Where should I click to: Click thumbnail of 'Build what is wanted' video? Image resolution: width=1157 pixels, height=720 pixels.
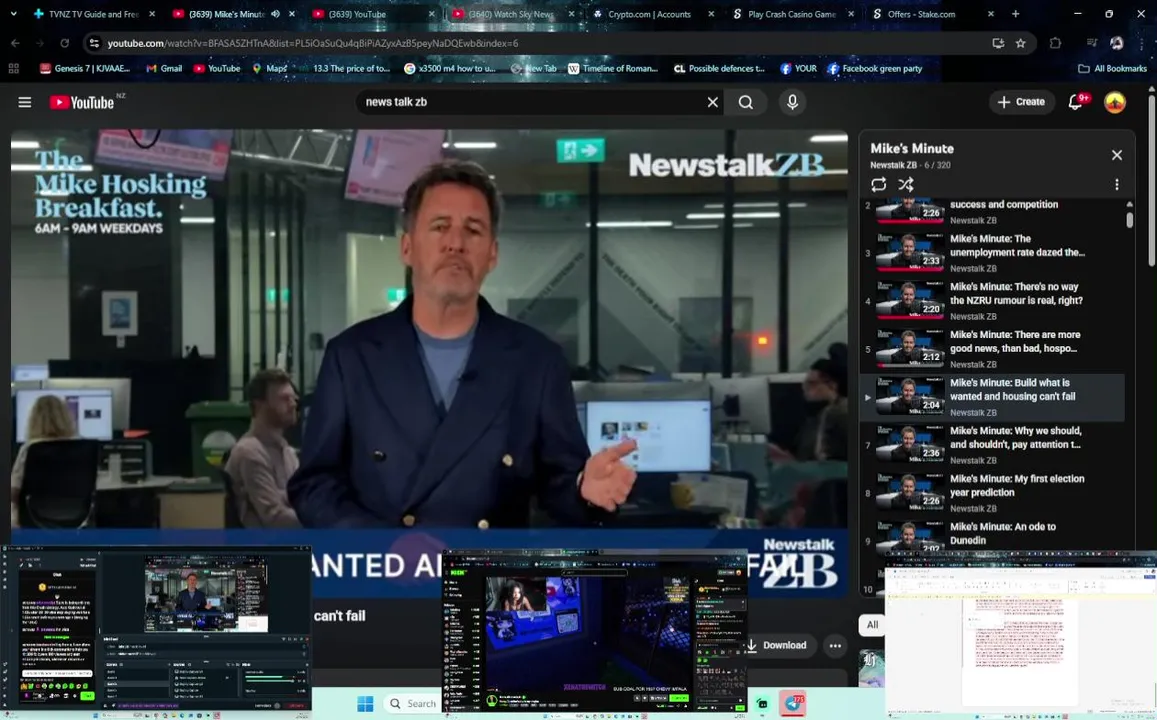(910, 395)
